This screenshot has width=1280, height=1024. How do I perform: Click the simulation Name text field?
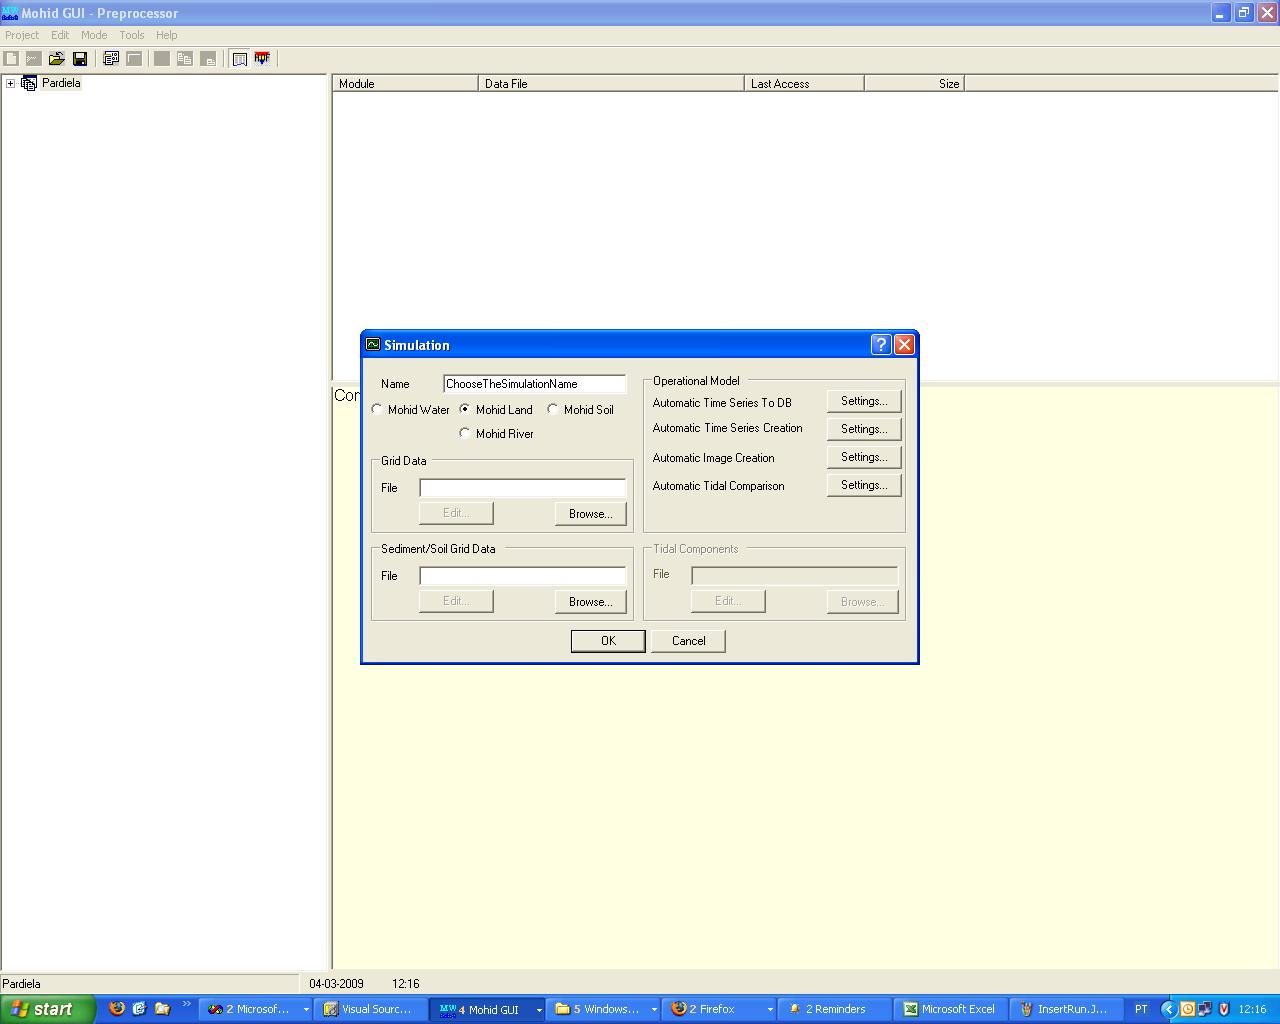pyautogui.click(x=534, y=384)
